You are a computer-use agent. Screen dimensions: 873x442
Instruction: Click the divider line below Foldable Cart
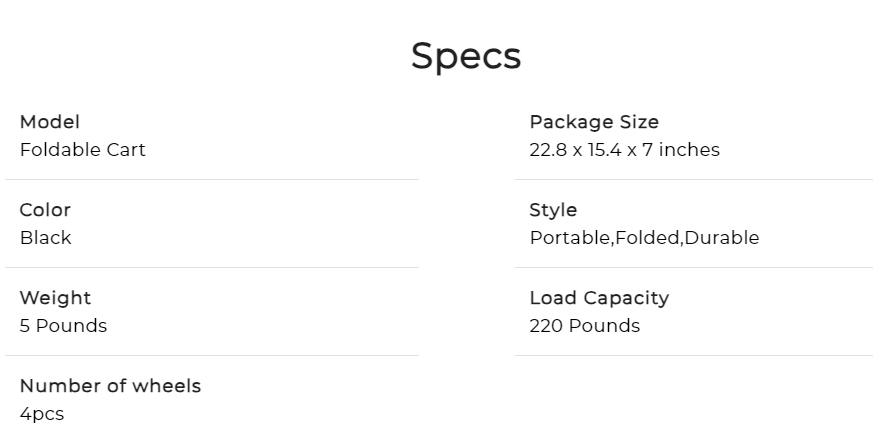212,180
